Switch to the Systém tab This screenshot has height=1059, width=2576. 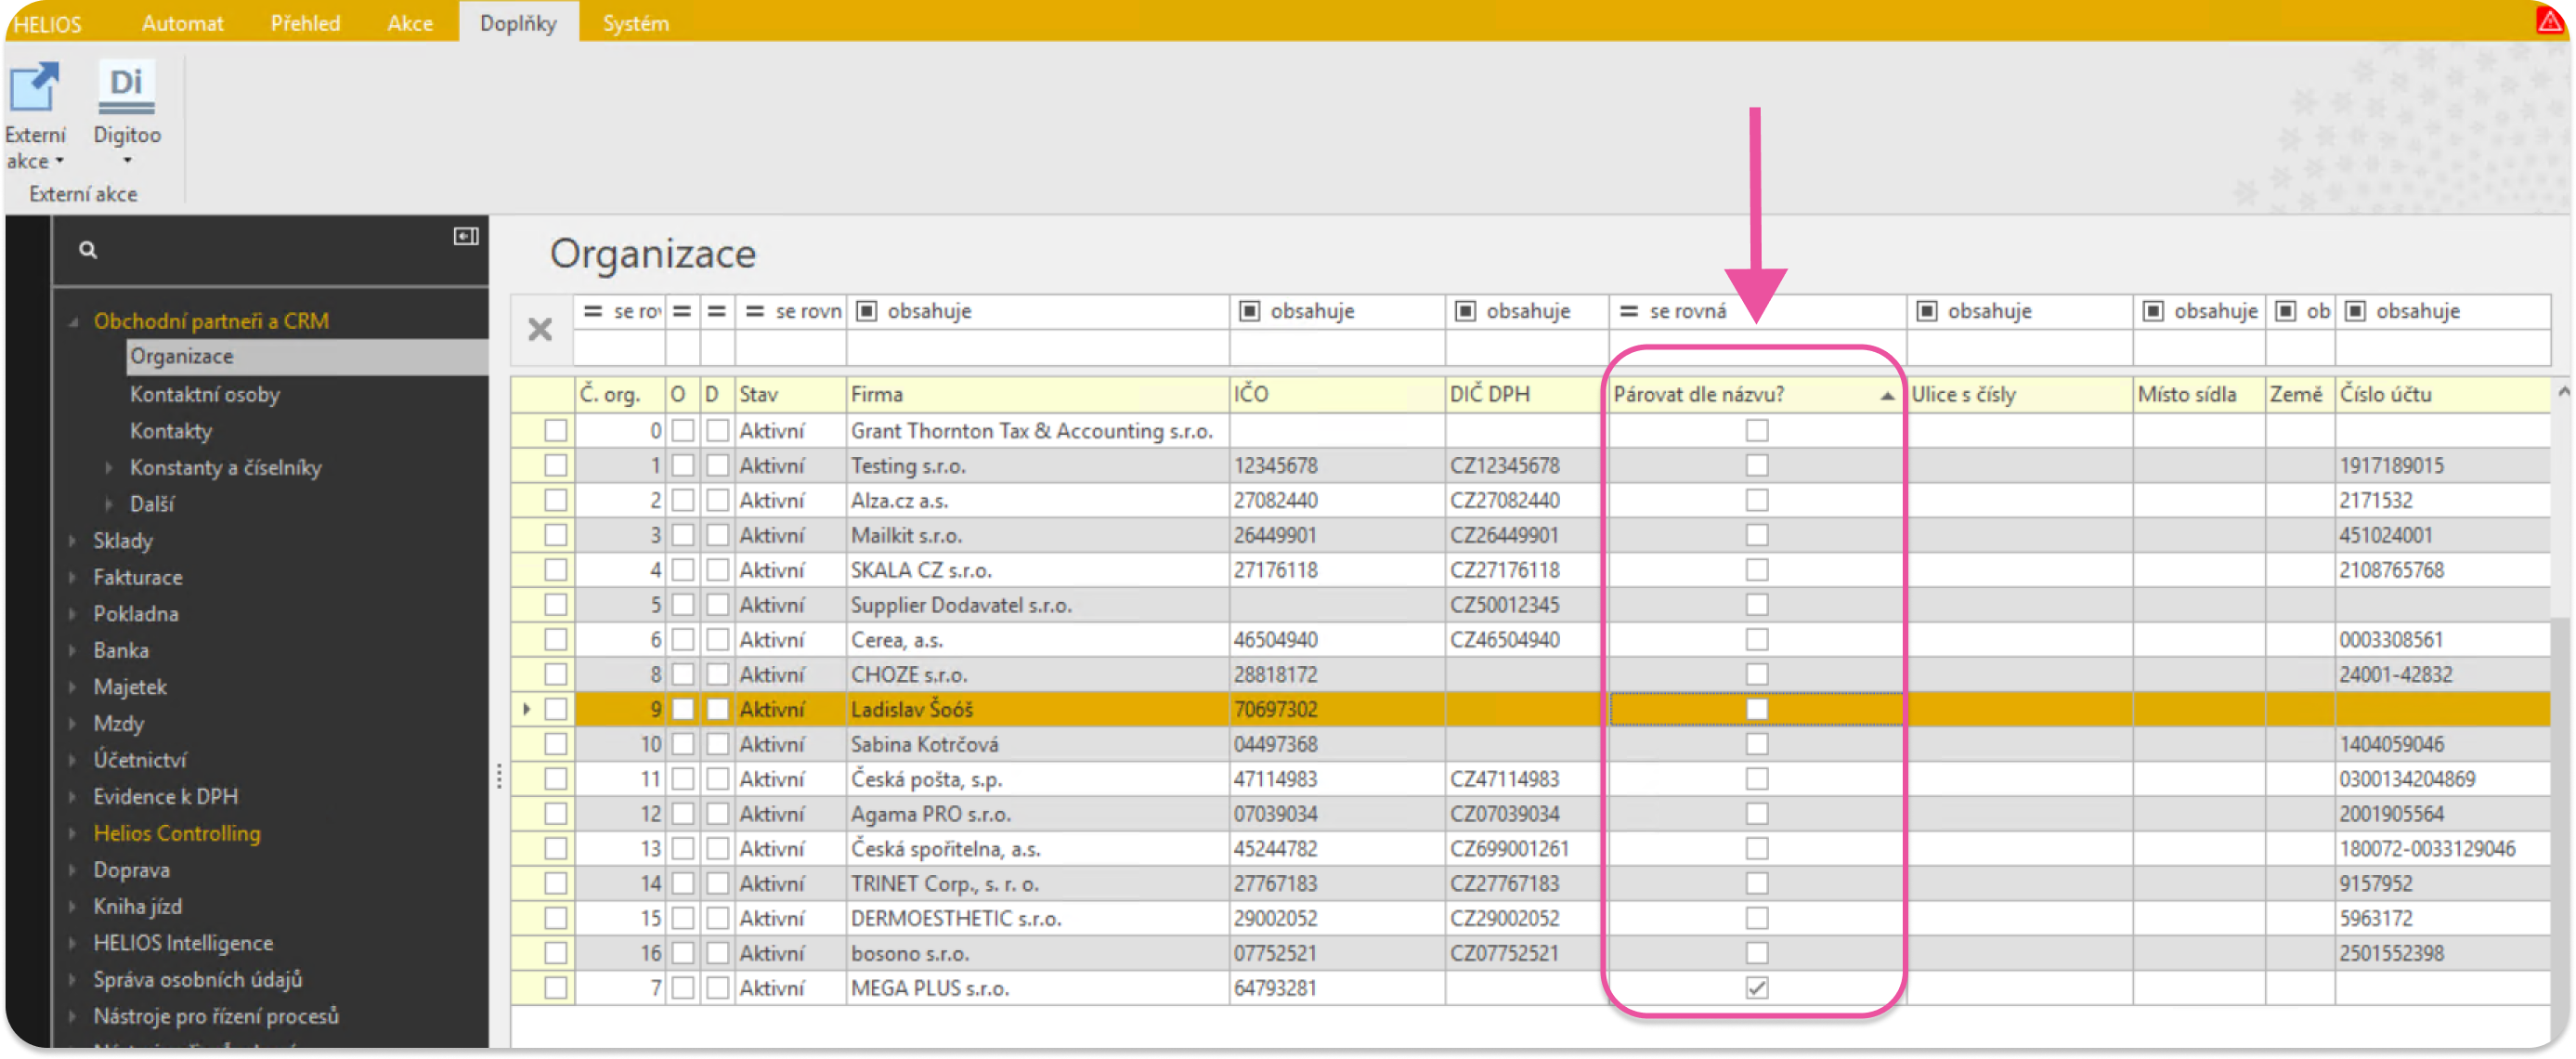point(636,23)
